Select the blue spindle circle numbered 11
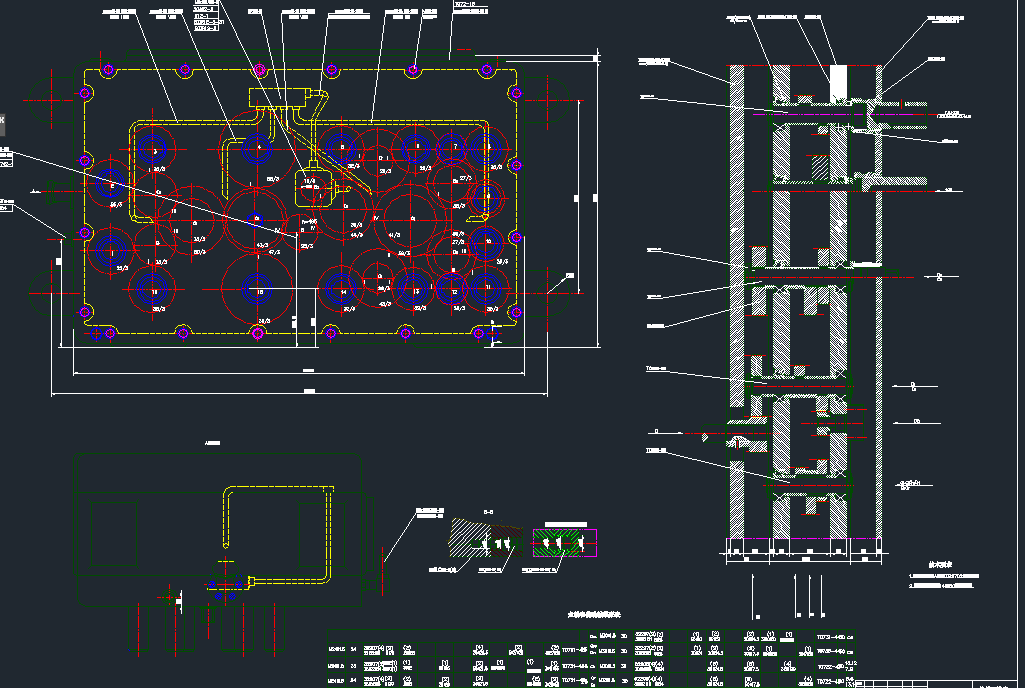 click(486, 288)
